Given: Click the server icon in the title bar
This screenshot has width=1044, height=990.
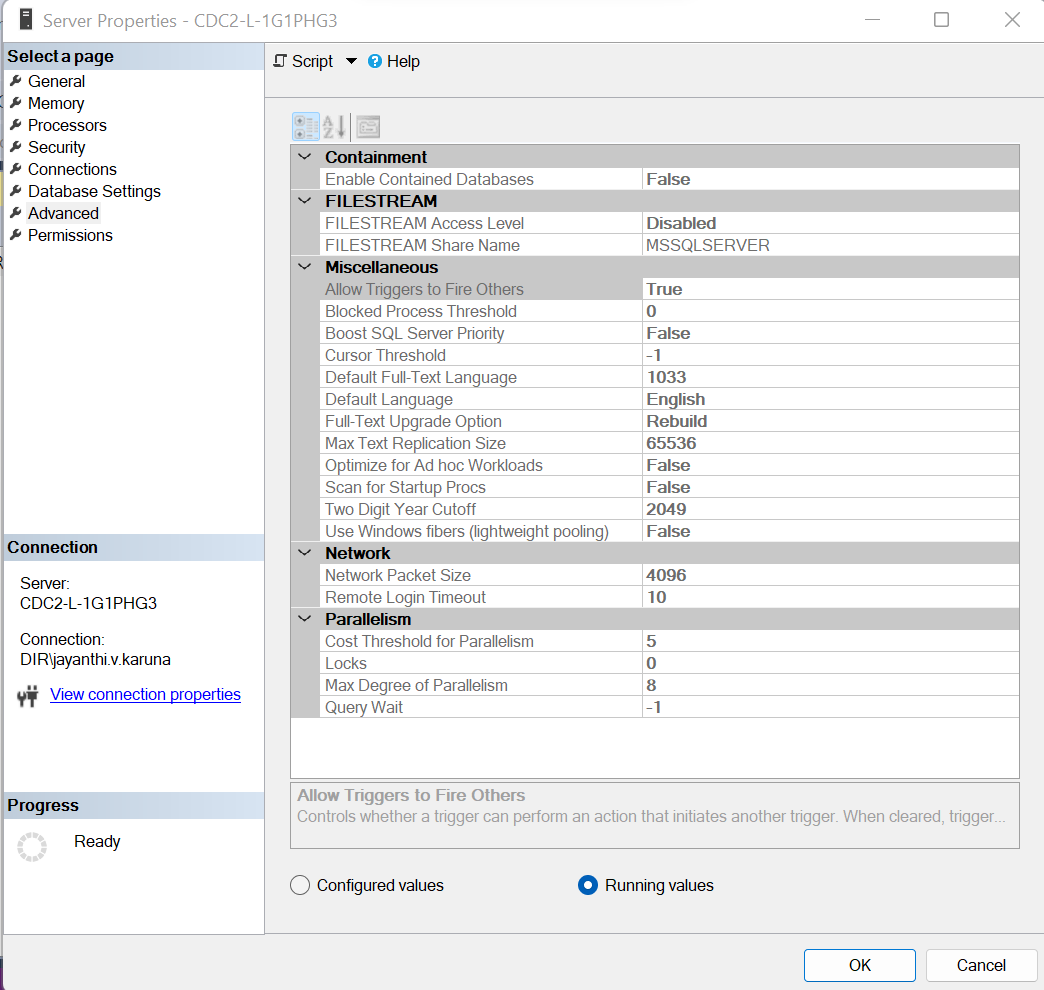Looking at the screenshot, I should [x=26, y=20].
